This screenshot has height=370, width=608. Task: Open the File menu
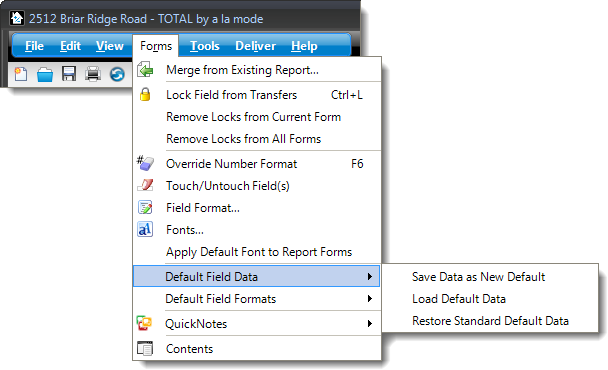(x=34, y=46)
